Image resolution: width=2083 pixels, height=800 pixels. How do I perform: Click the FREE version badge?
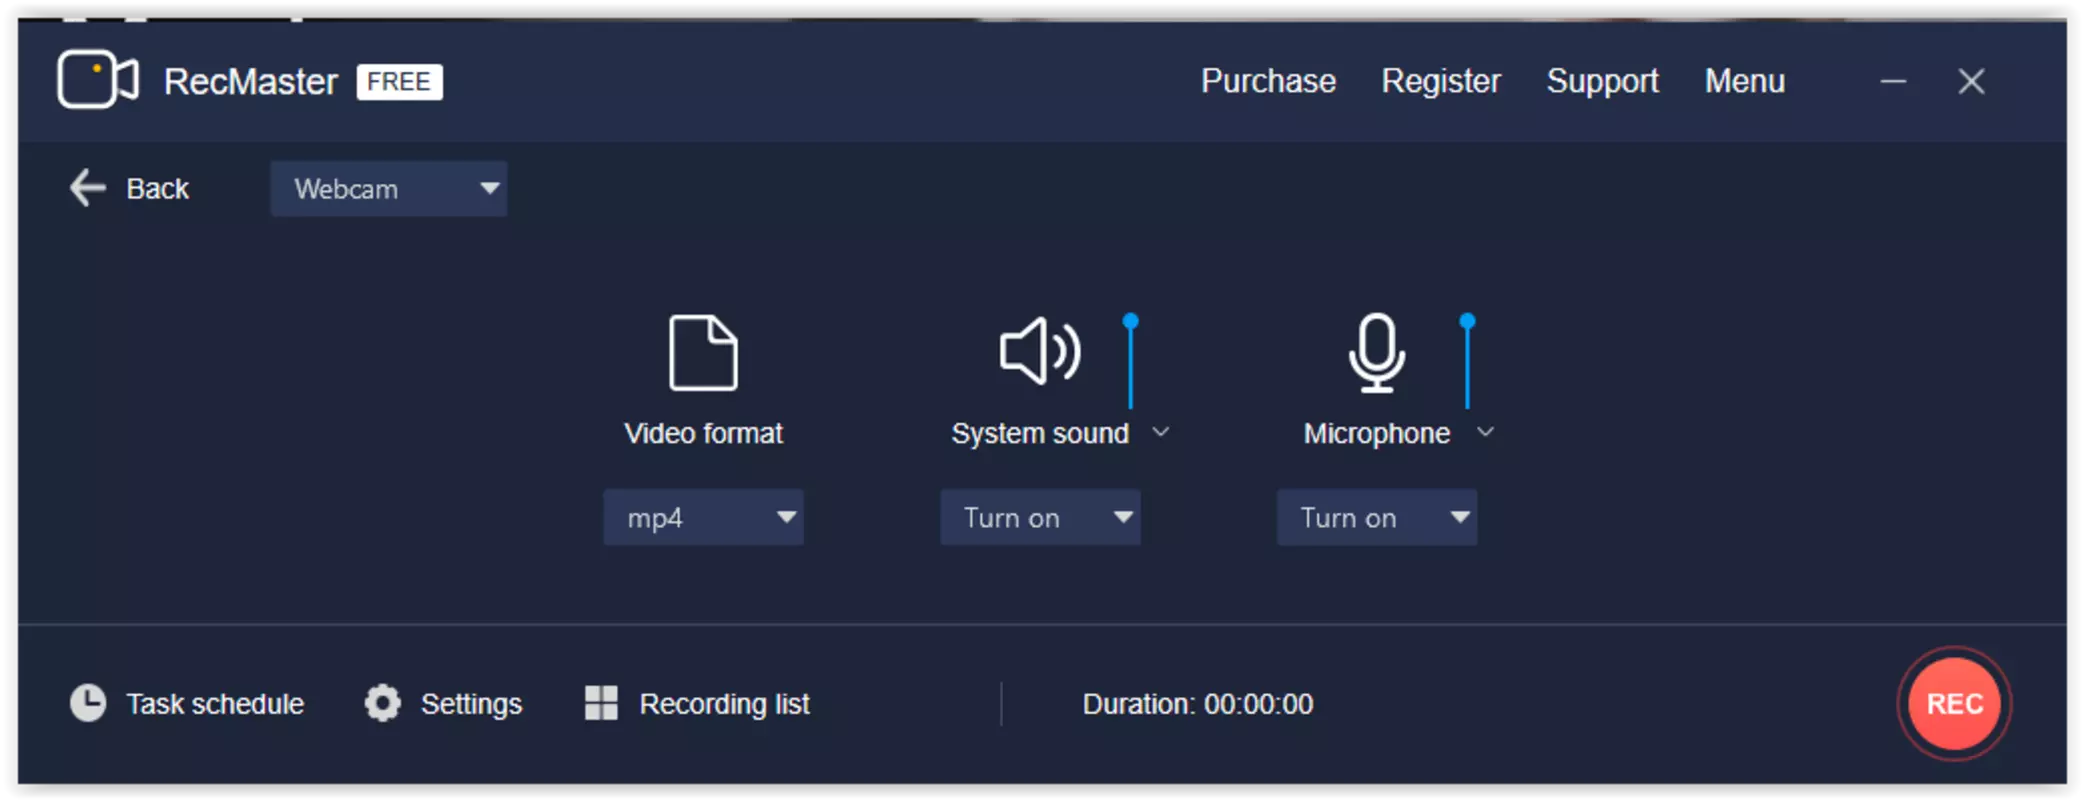click(399, 81)
